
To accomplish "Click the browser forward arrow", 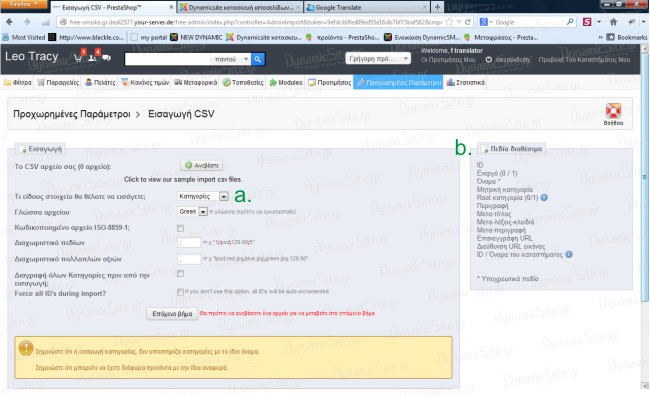I will pyautogui.click(x=27, y=22).
